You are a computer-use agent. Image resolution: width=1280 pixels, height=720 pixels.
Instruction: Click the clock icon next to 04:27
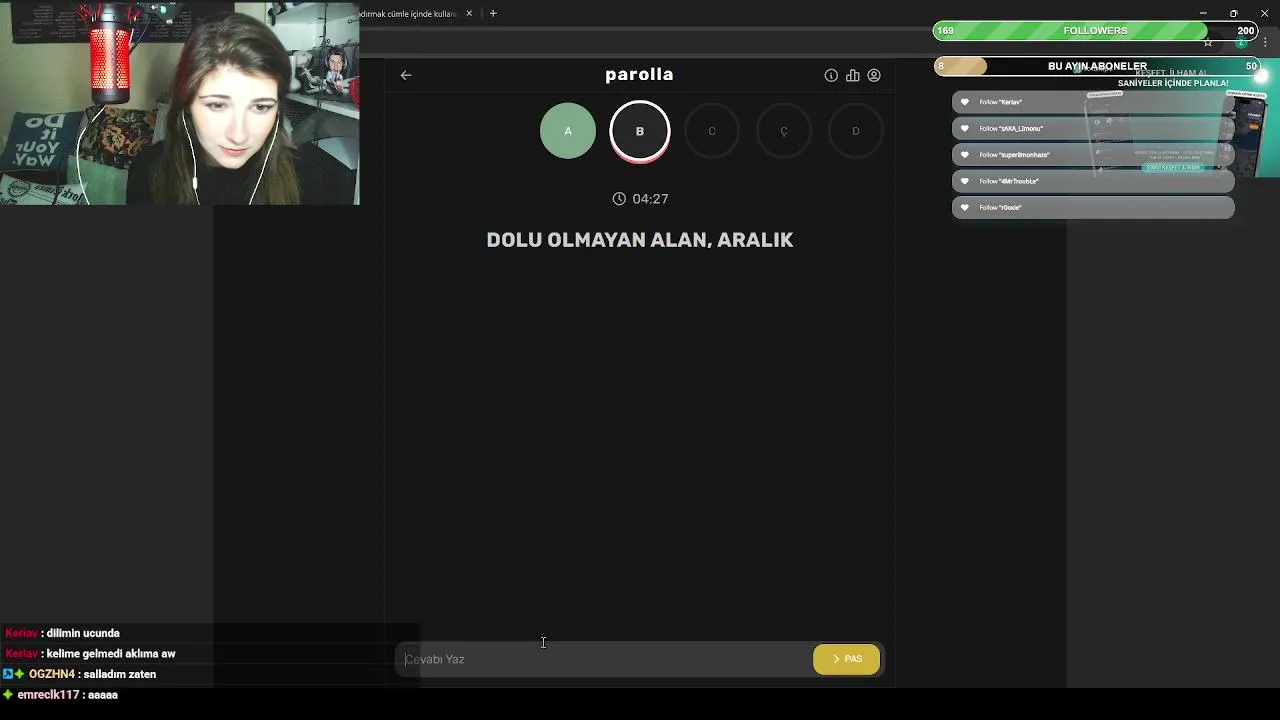(619, 199)
